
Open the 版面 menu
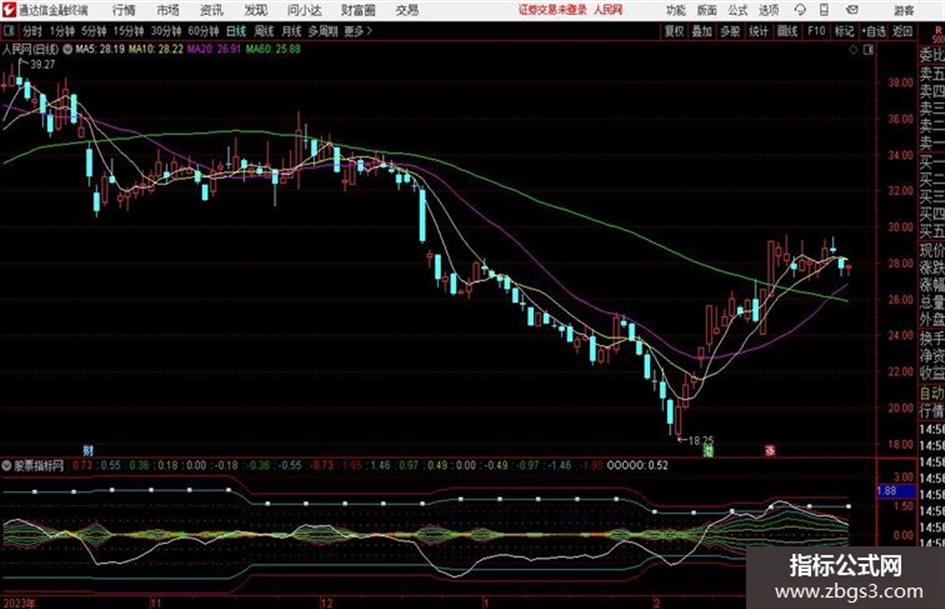pyautogui.click(x=706, y=10)
